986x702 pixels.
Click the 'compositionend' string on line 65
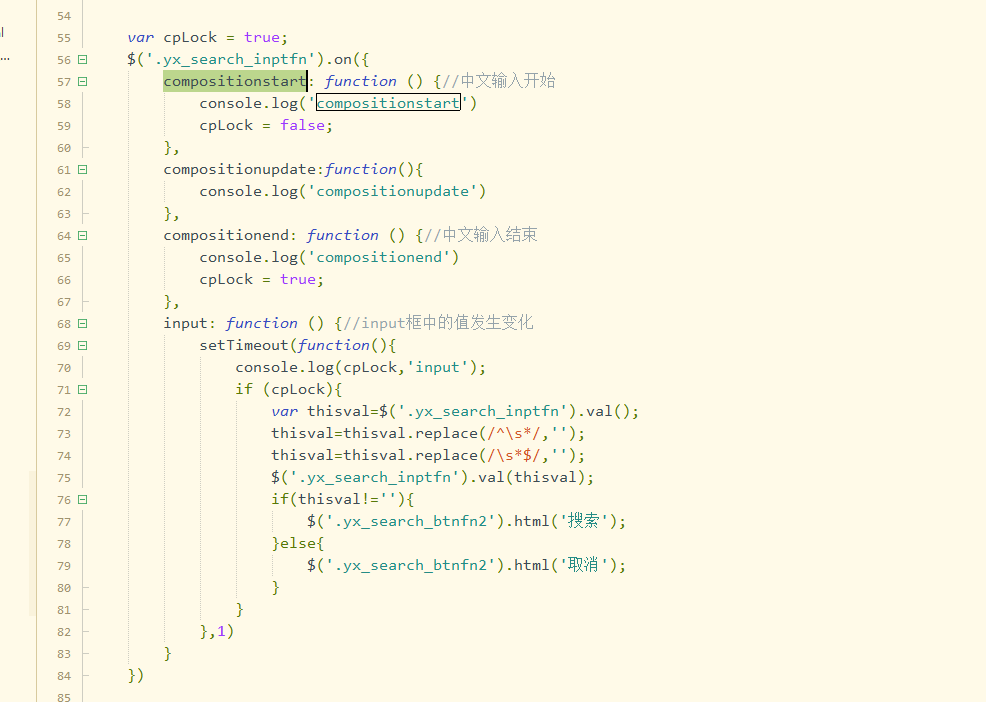[379, 258]
